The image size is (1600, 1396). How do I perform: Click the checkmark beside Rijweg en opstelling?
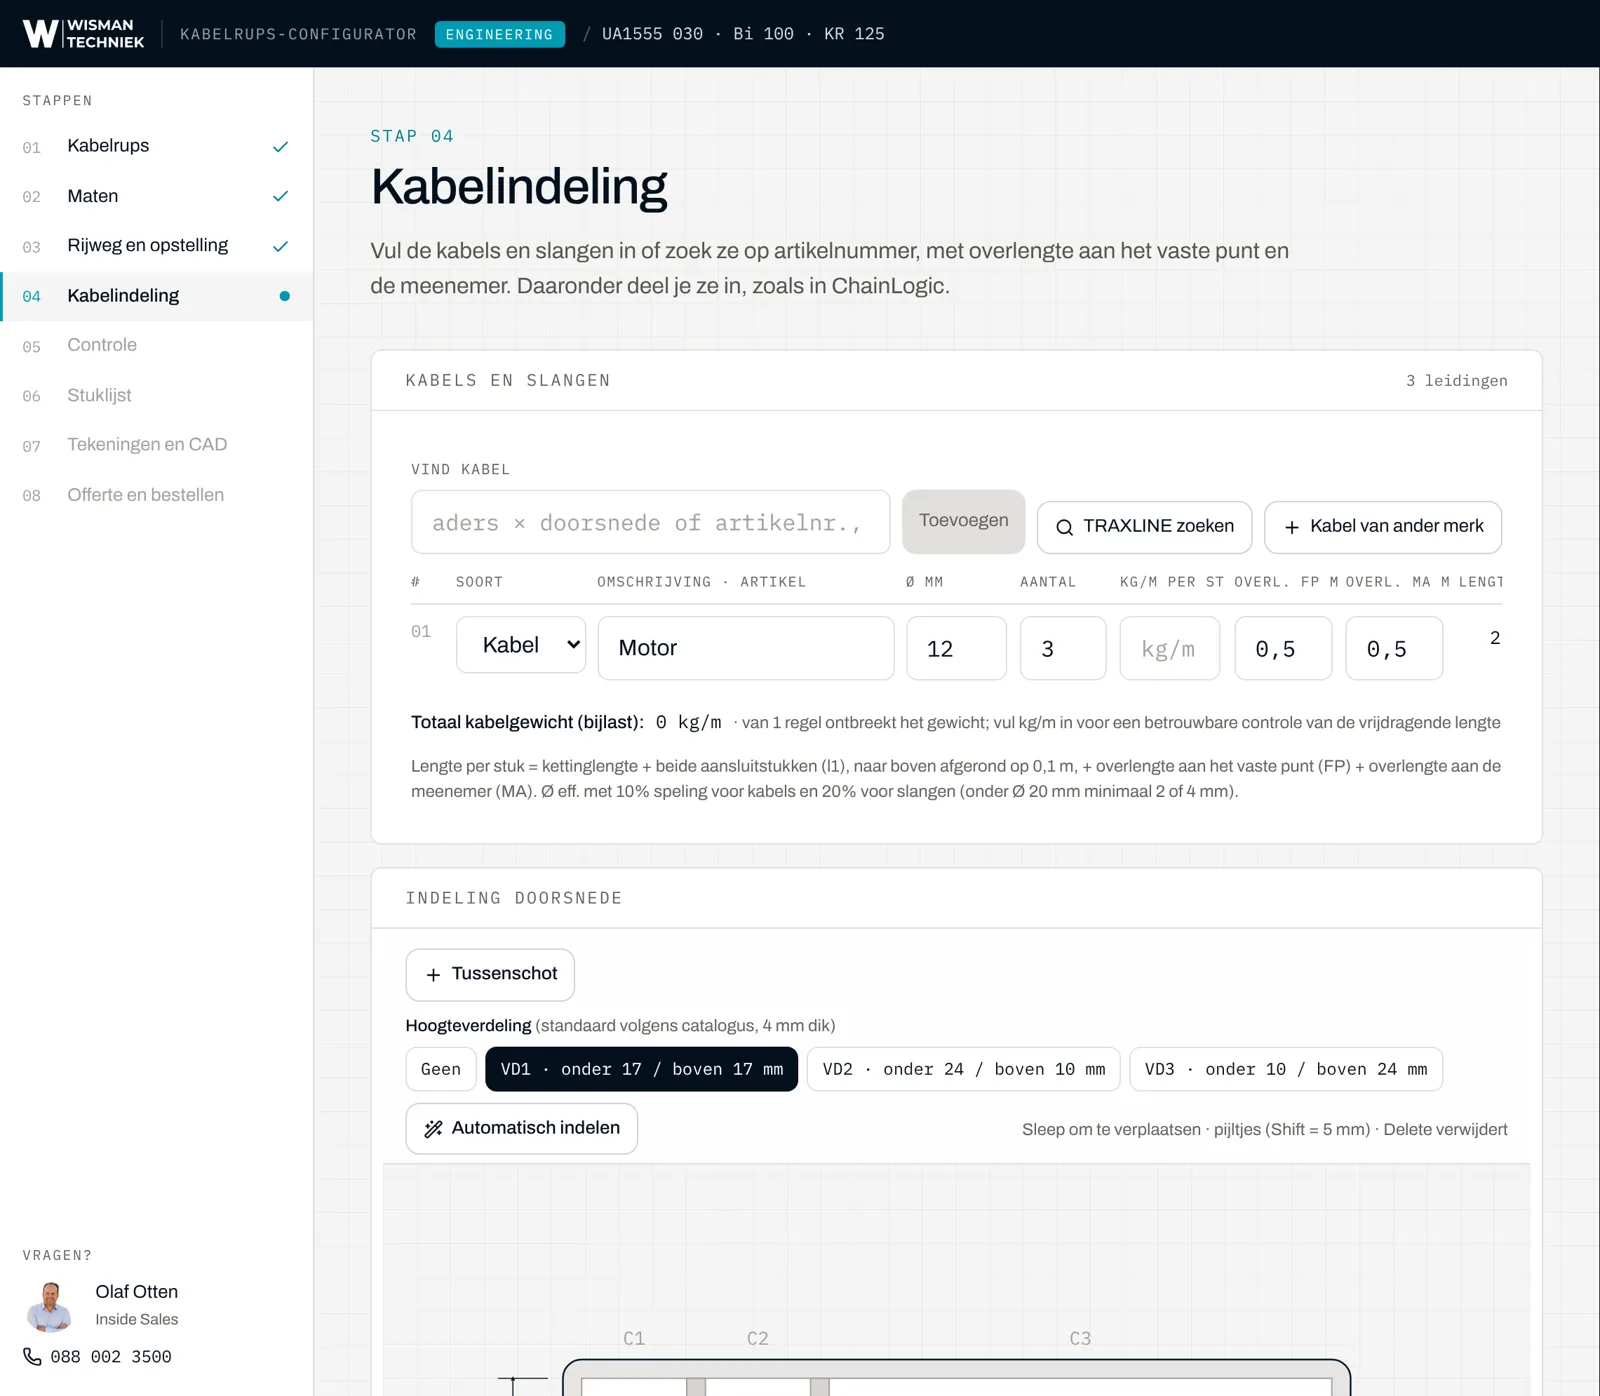(280, 246)
